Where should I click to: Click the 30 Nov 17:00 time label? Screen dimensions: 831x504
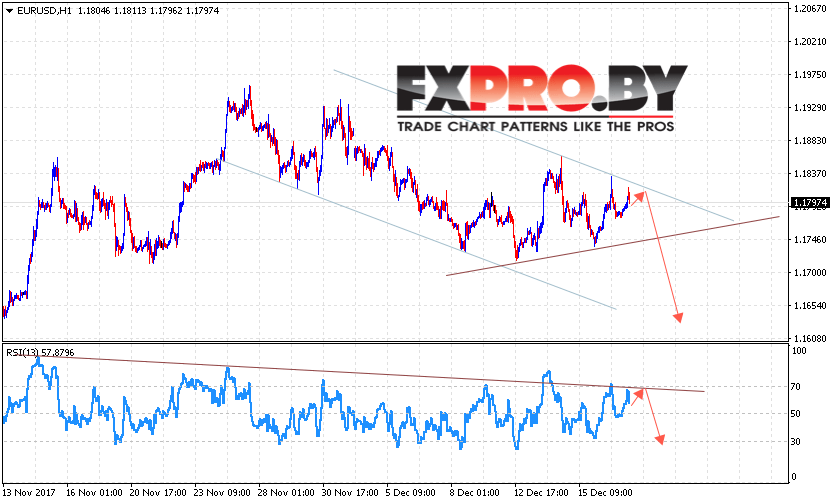pos(350,493)
